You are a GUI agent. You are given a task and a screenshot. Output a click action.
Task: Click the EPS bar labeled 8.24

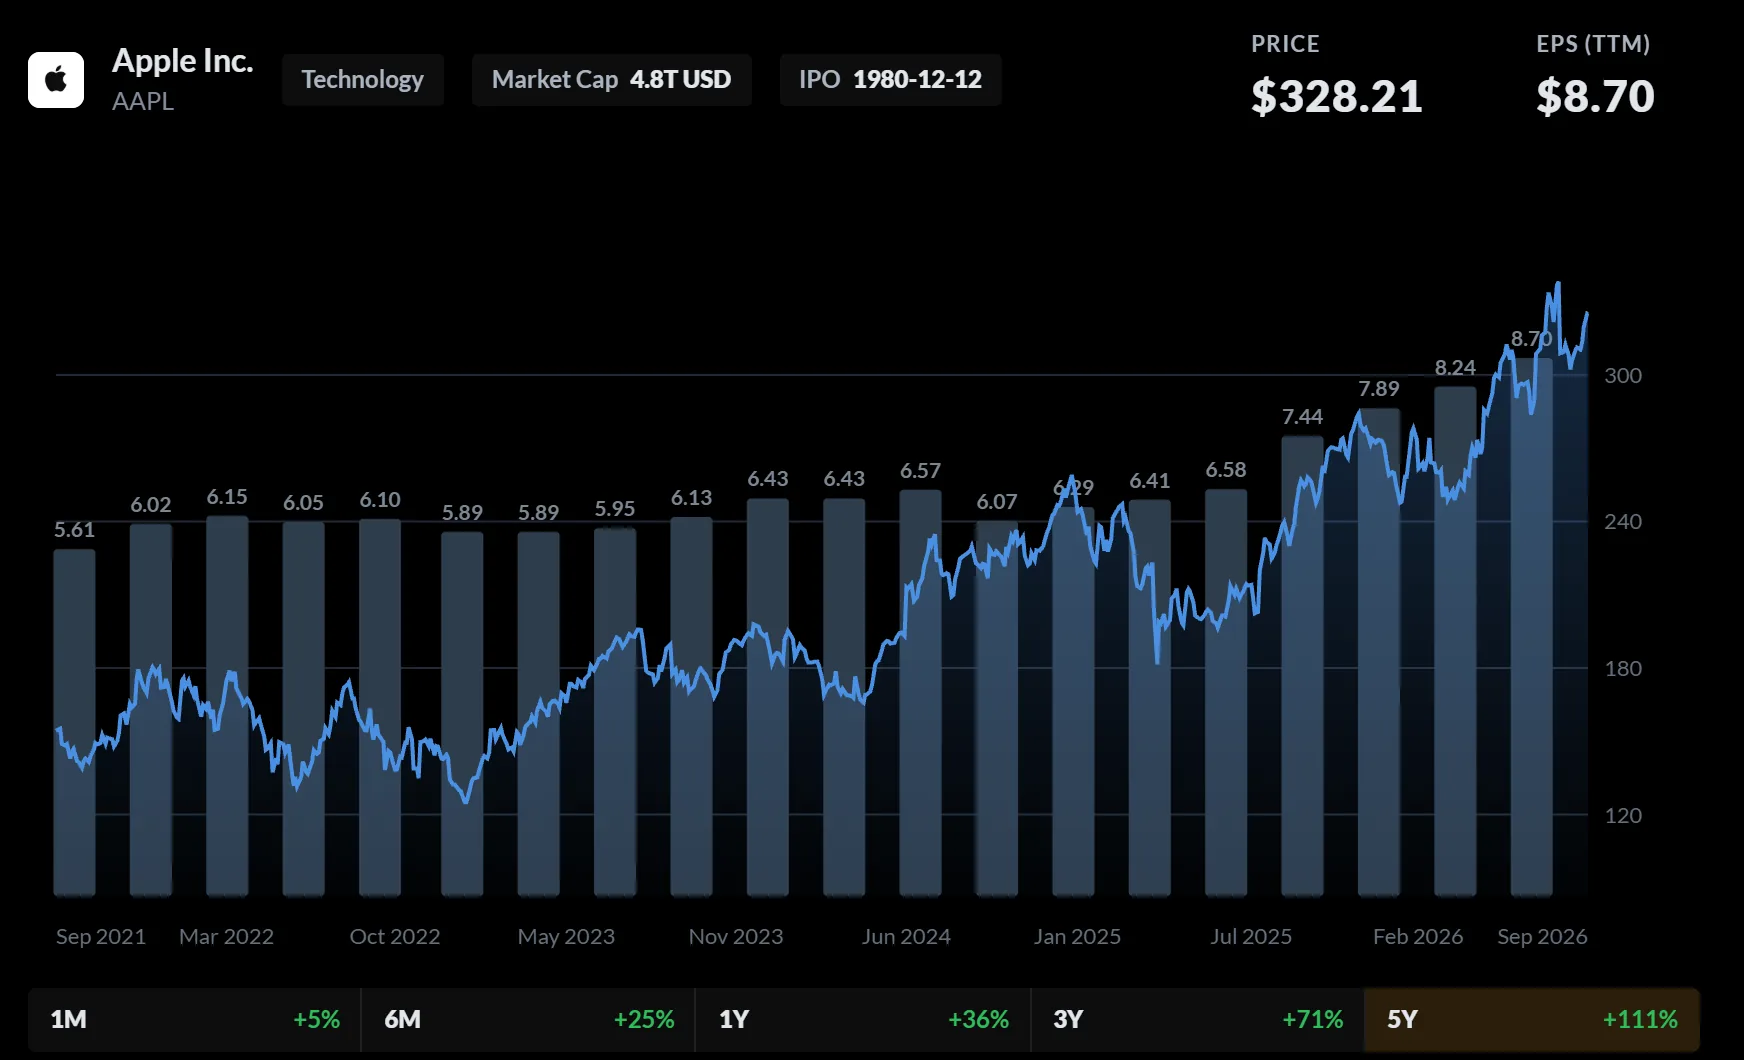(1455, 641)
